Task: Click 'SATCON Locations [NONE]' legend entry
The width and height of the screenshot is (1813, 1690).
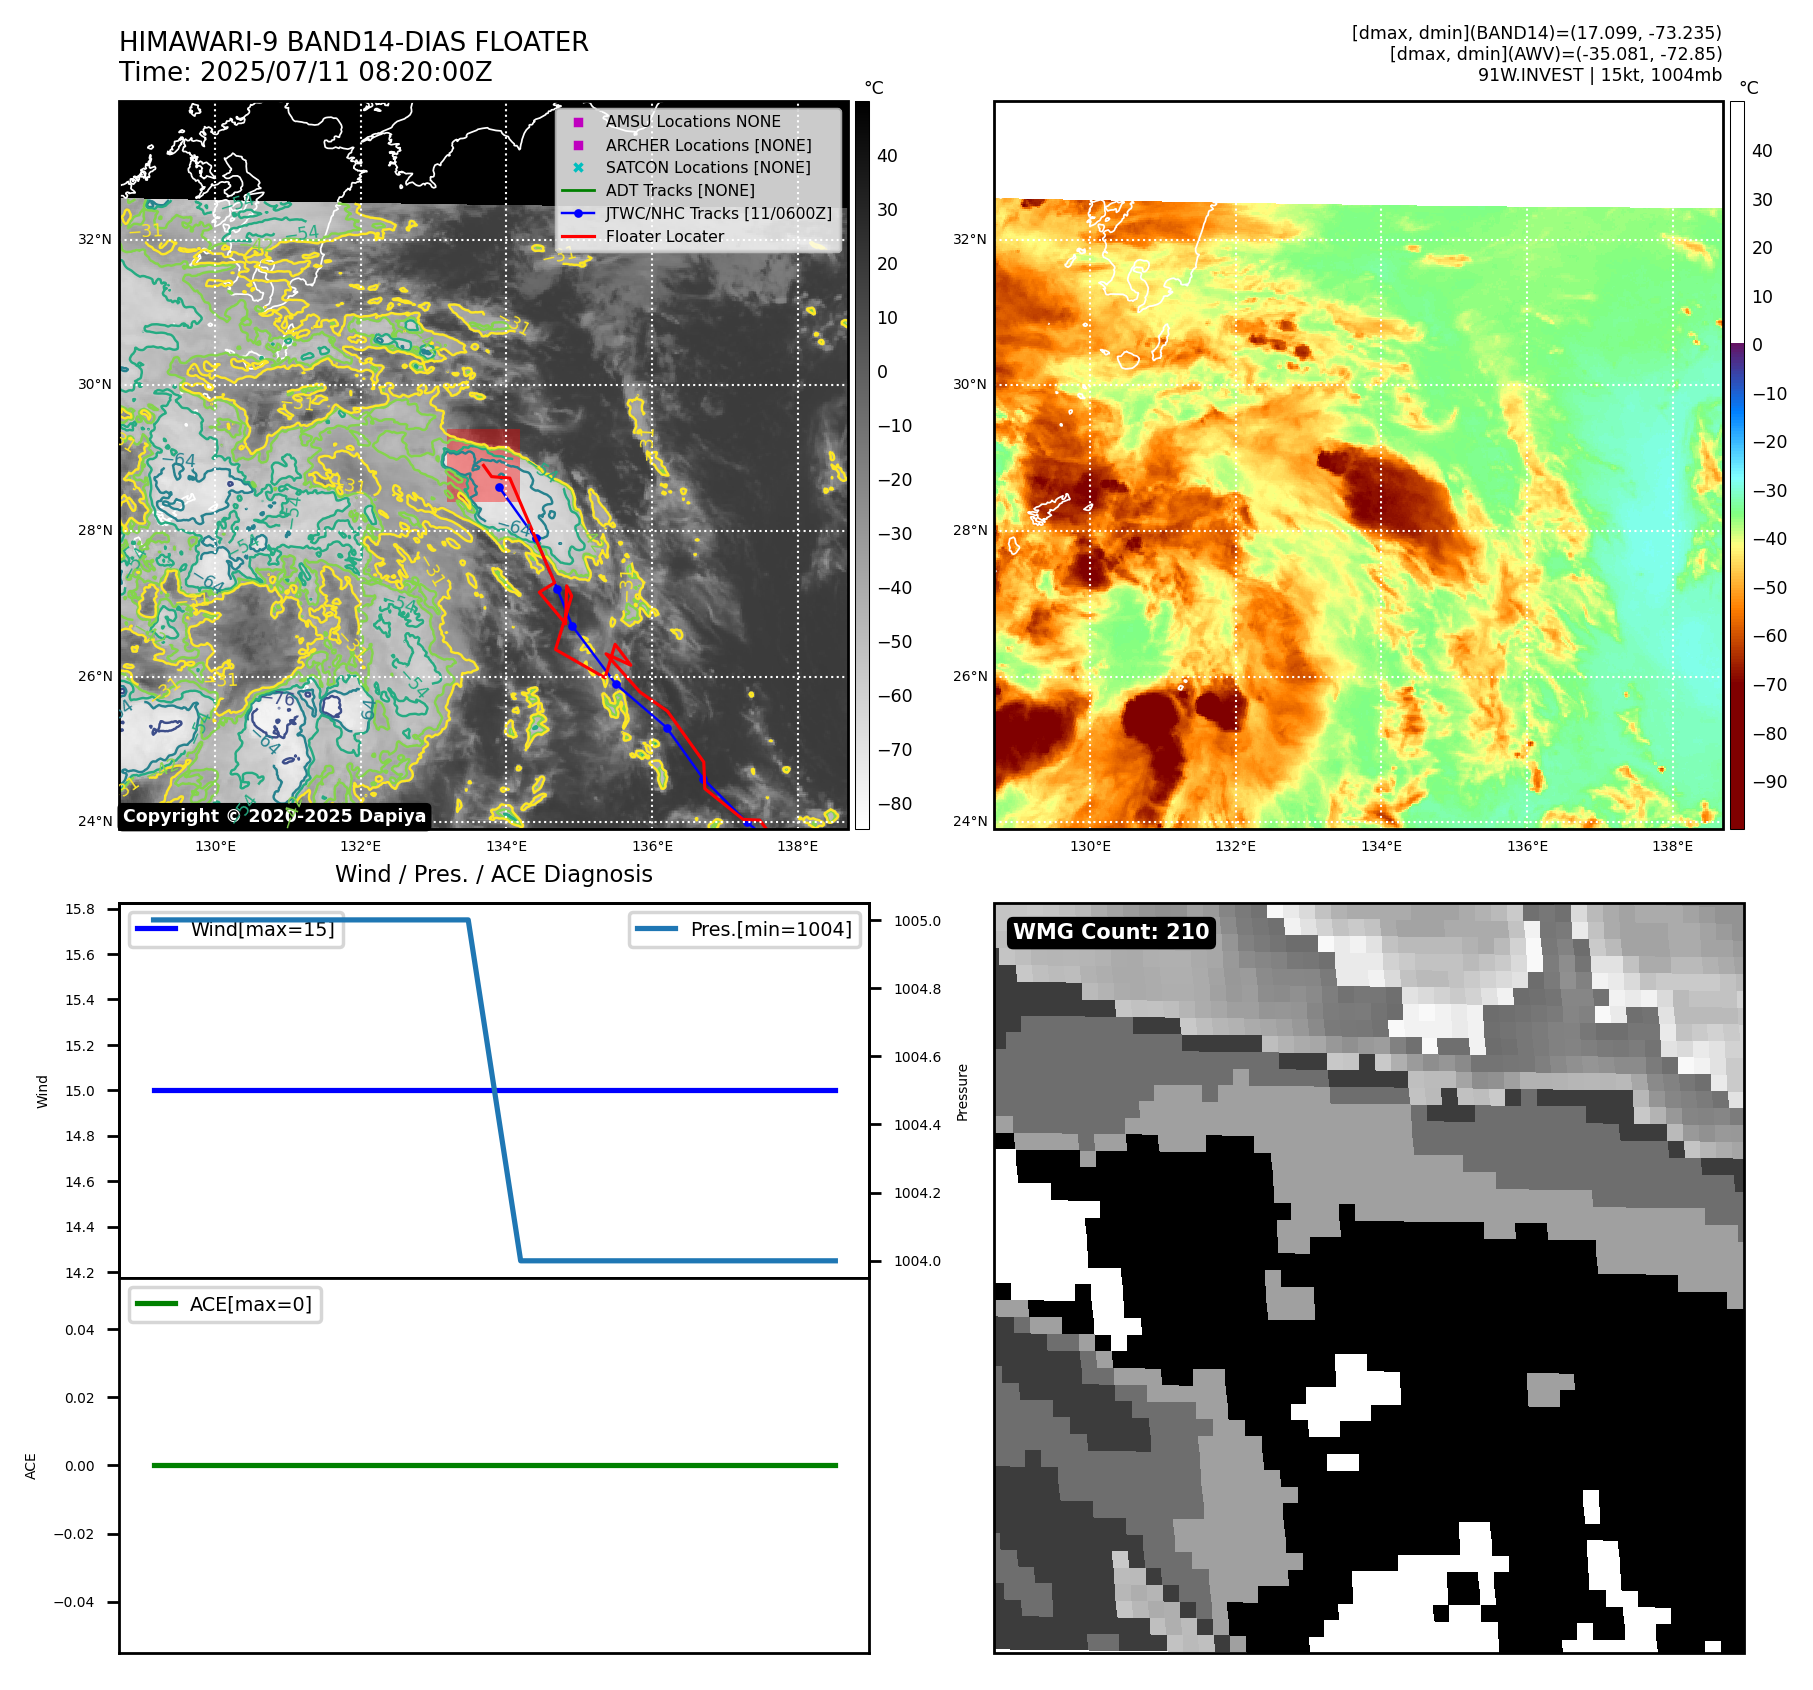Action: point(708,168)
